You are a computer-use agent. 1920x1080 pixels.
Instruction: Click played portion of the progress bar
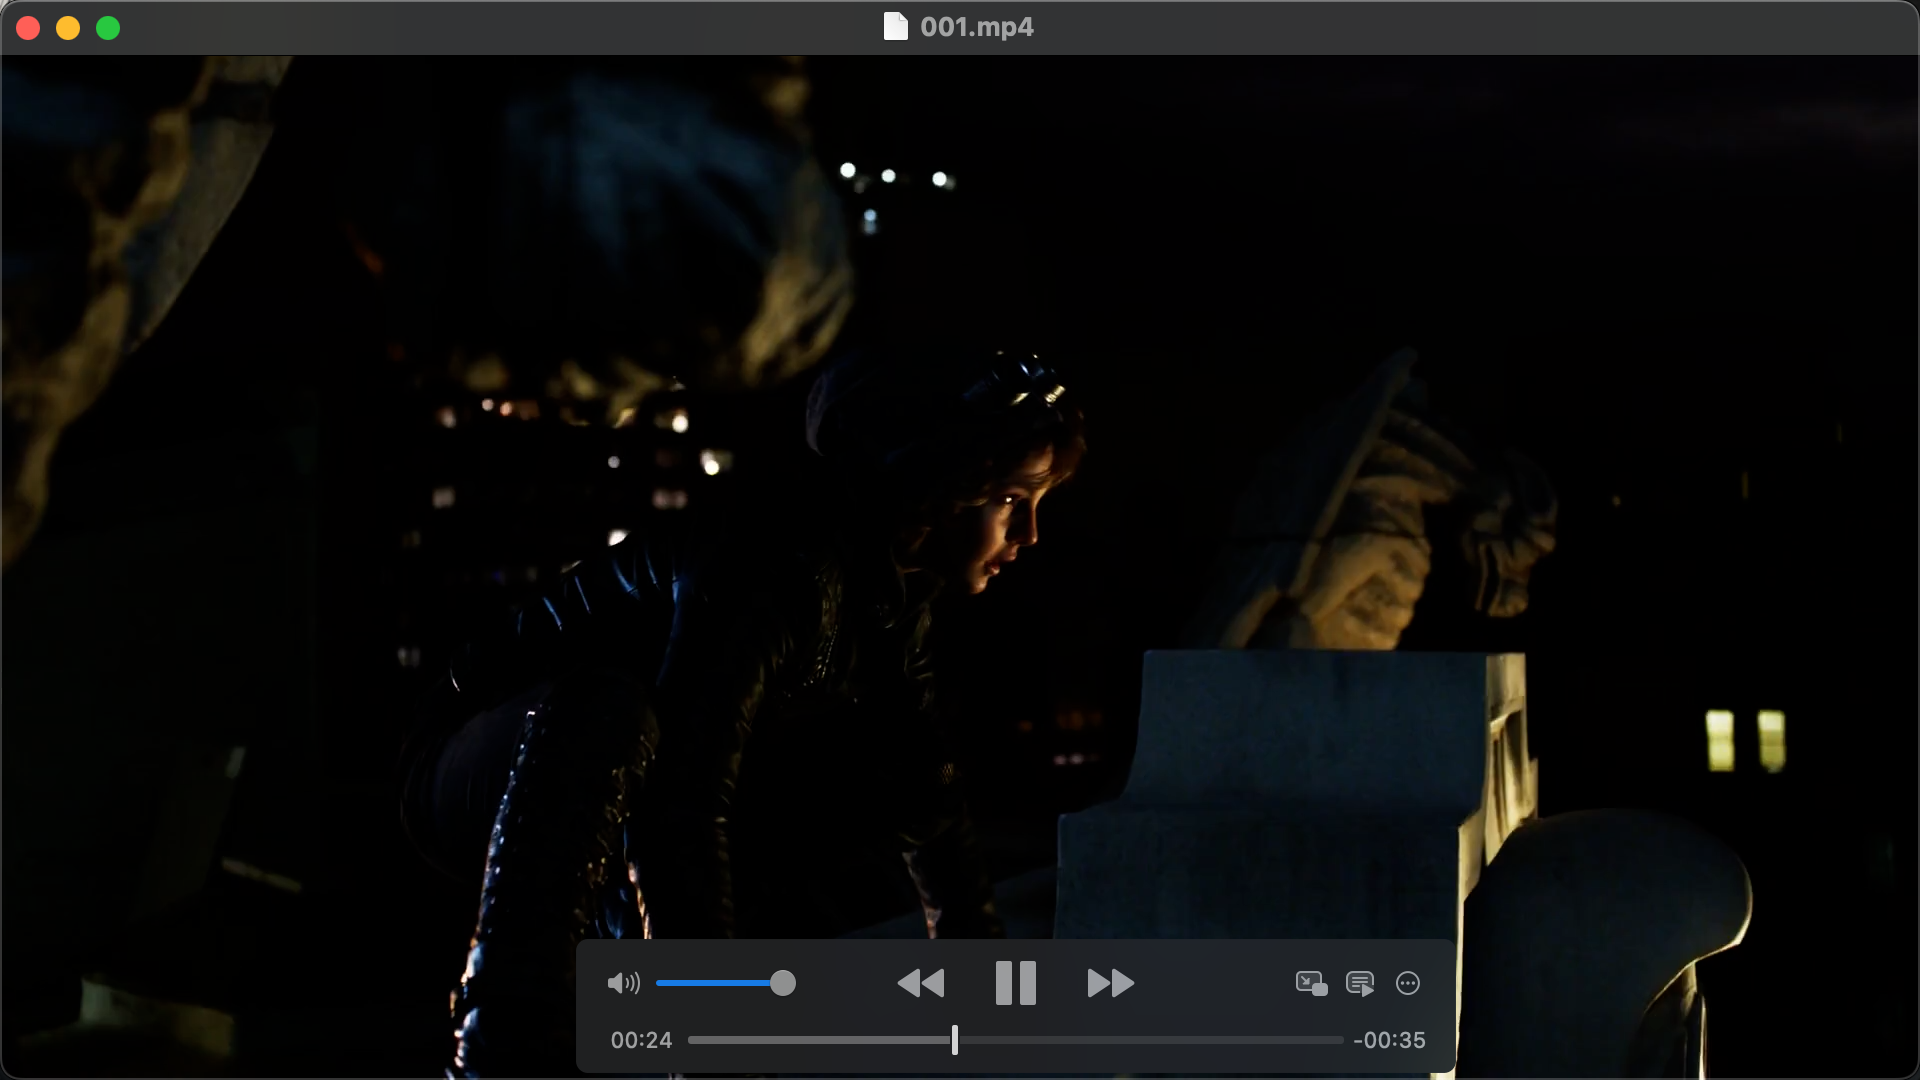(x=820, y=1040)
